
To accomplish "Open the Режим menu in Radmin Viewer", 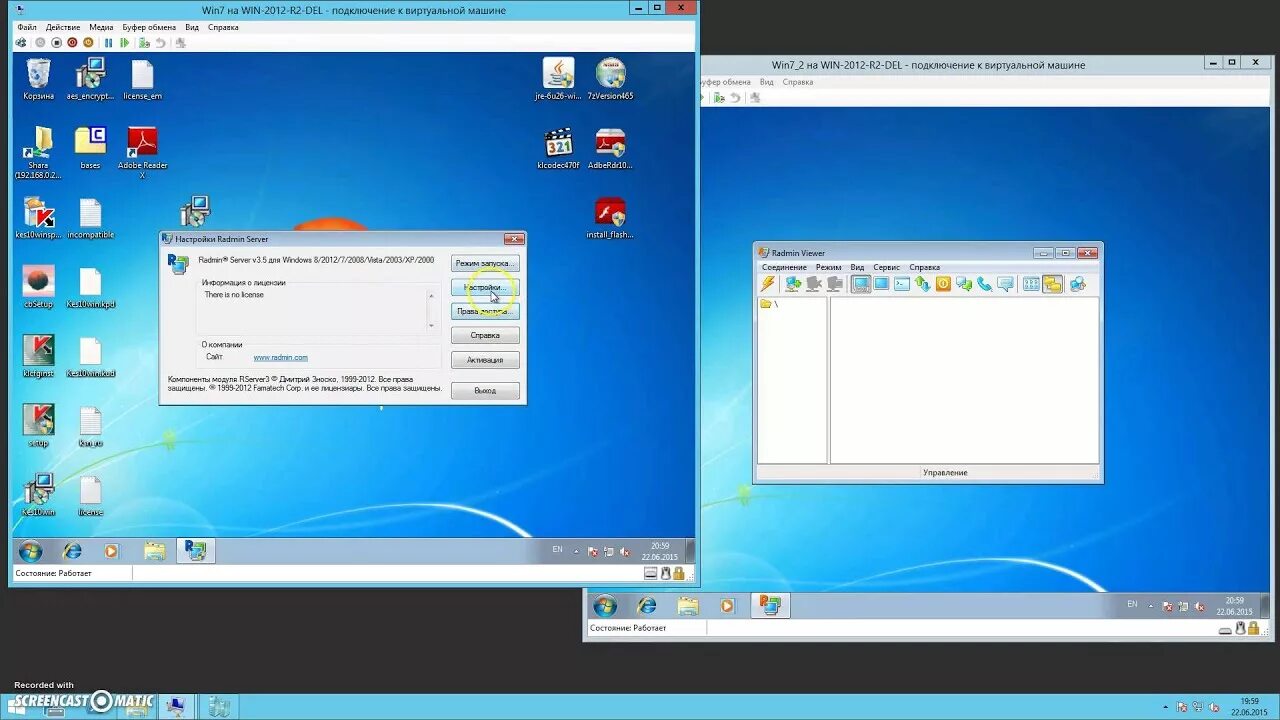I will tap(828, 267).
